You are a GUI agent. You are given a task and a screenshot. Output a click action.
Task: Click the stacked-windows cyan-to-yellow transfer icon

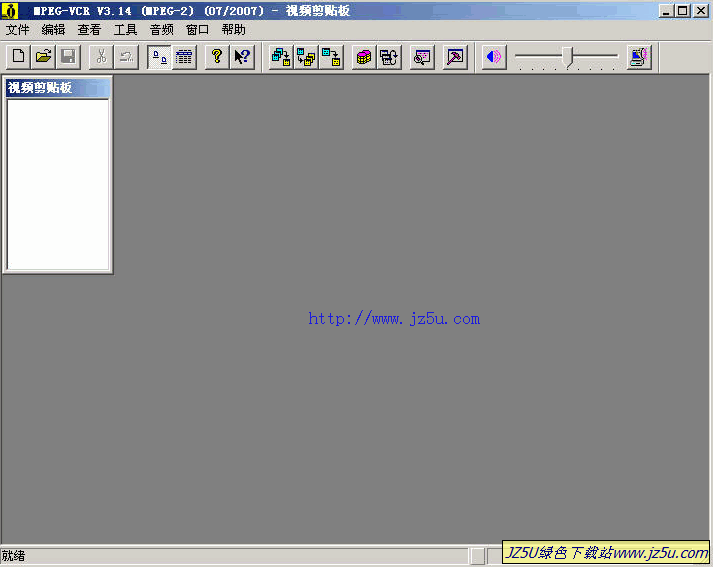point(281,57)
